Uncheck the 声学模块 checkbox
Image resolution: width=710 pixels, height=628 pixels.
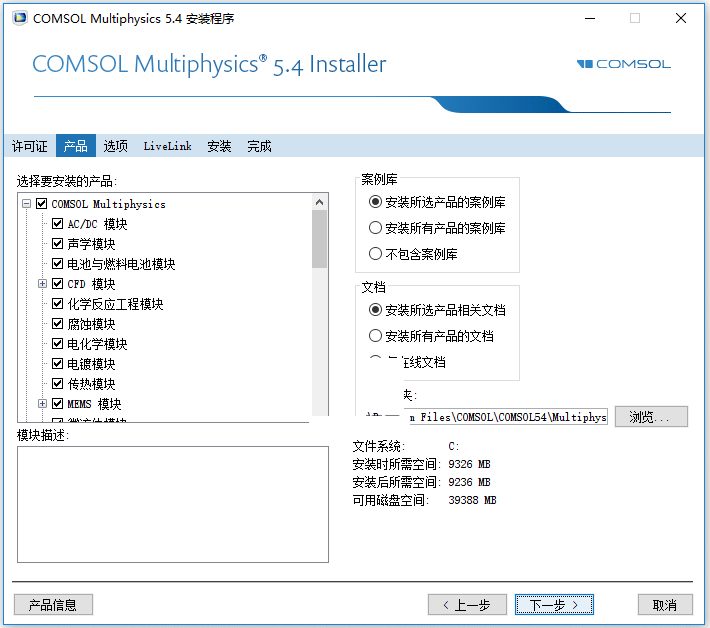coord(58,244)
